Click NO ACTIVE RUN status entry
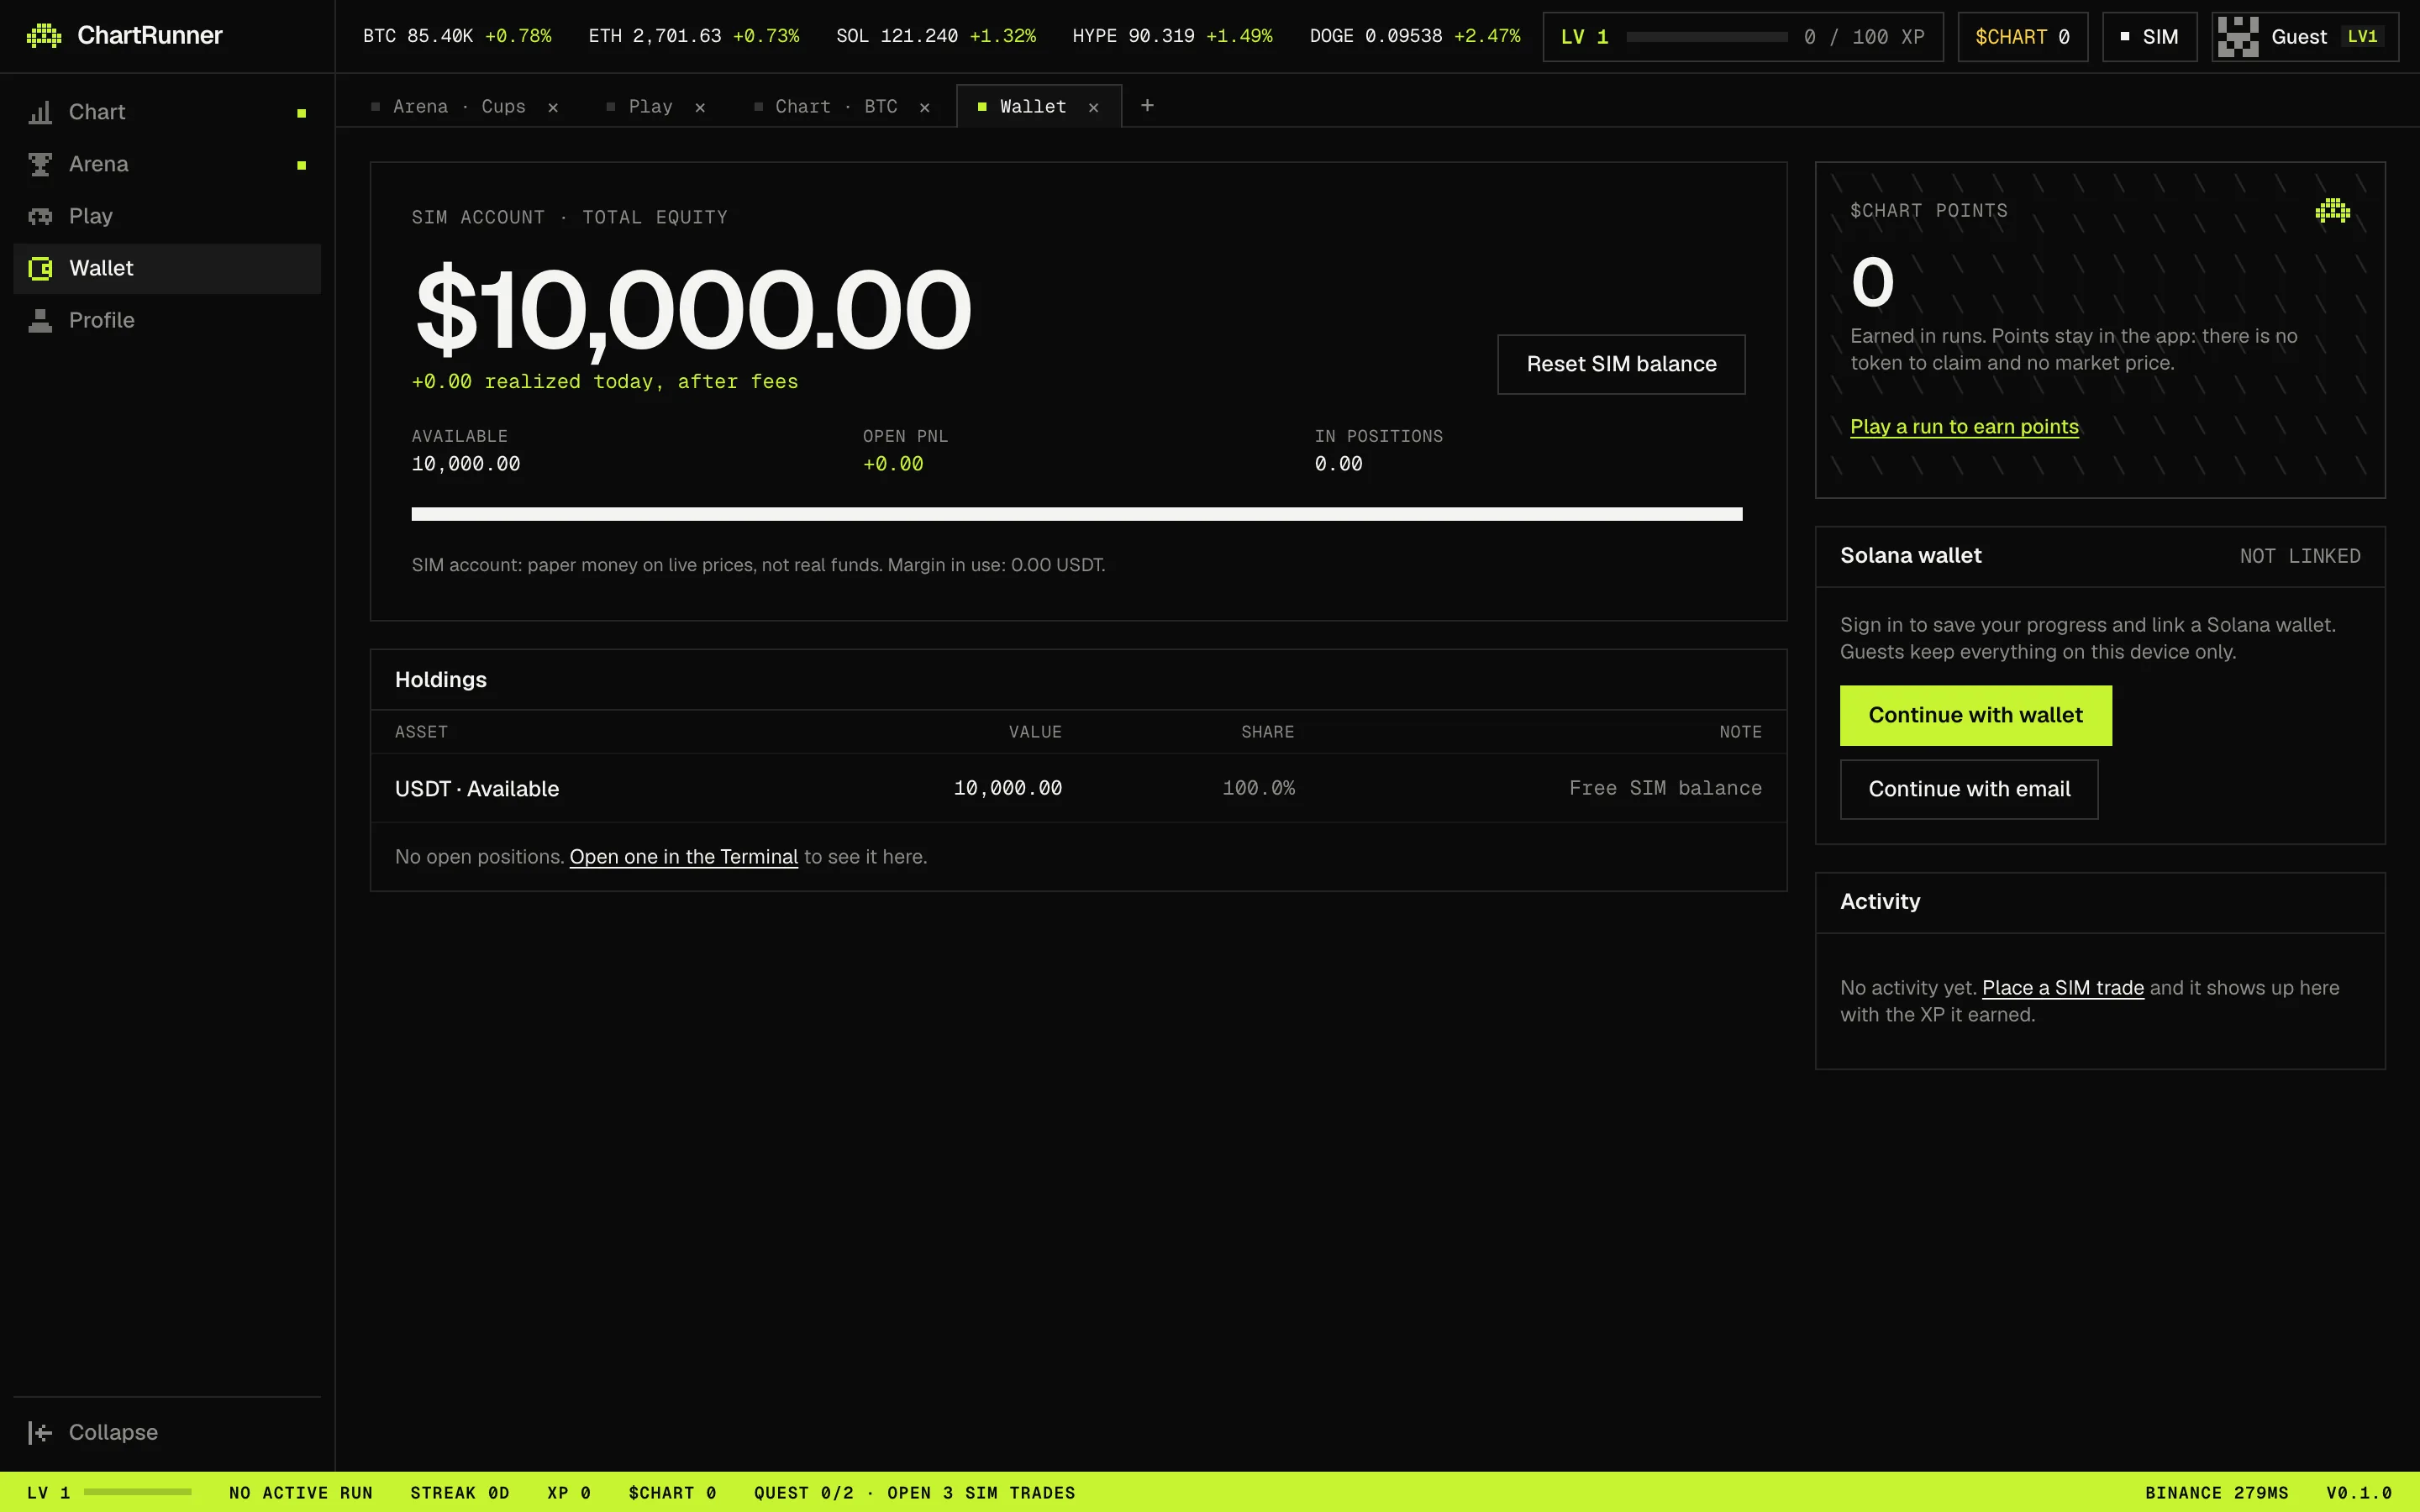Image resolution: width=2420 pixels, height=1512 pixels. (301, 1493)
